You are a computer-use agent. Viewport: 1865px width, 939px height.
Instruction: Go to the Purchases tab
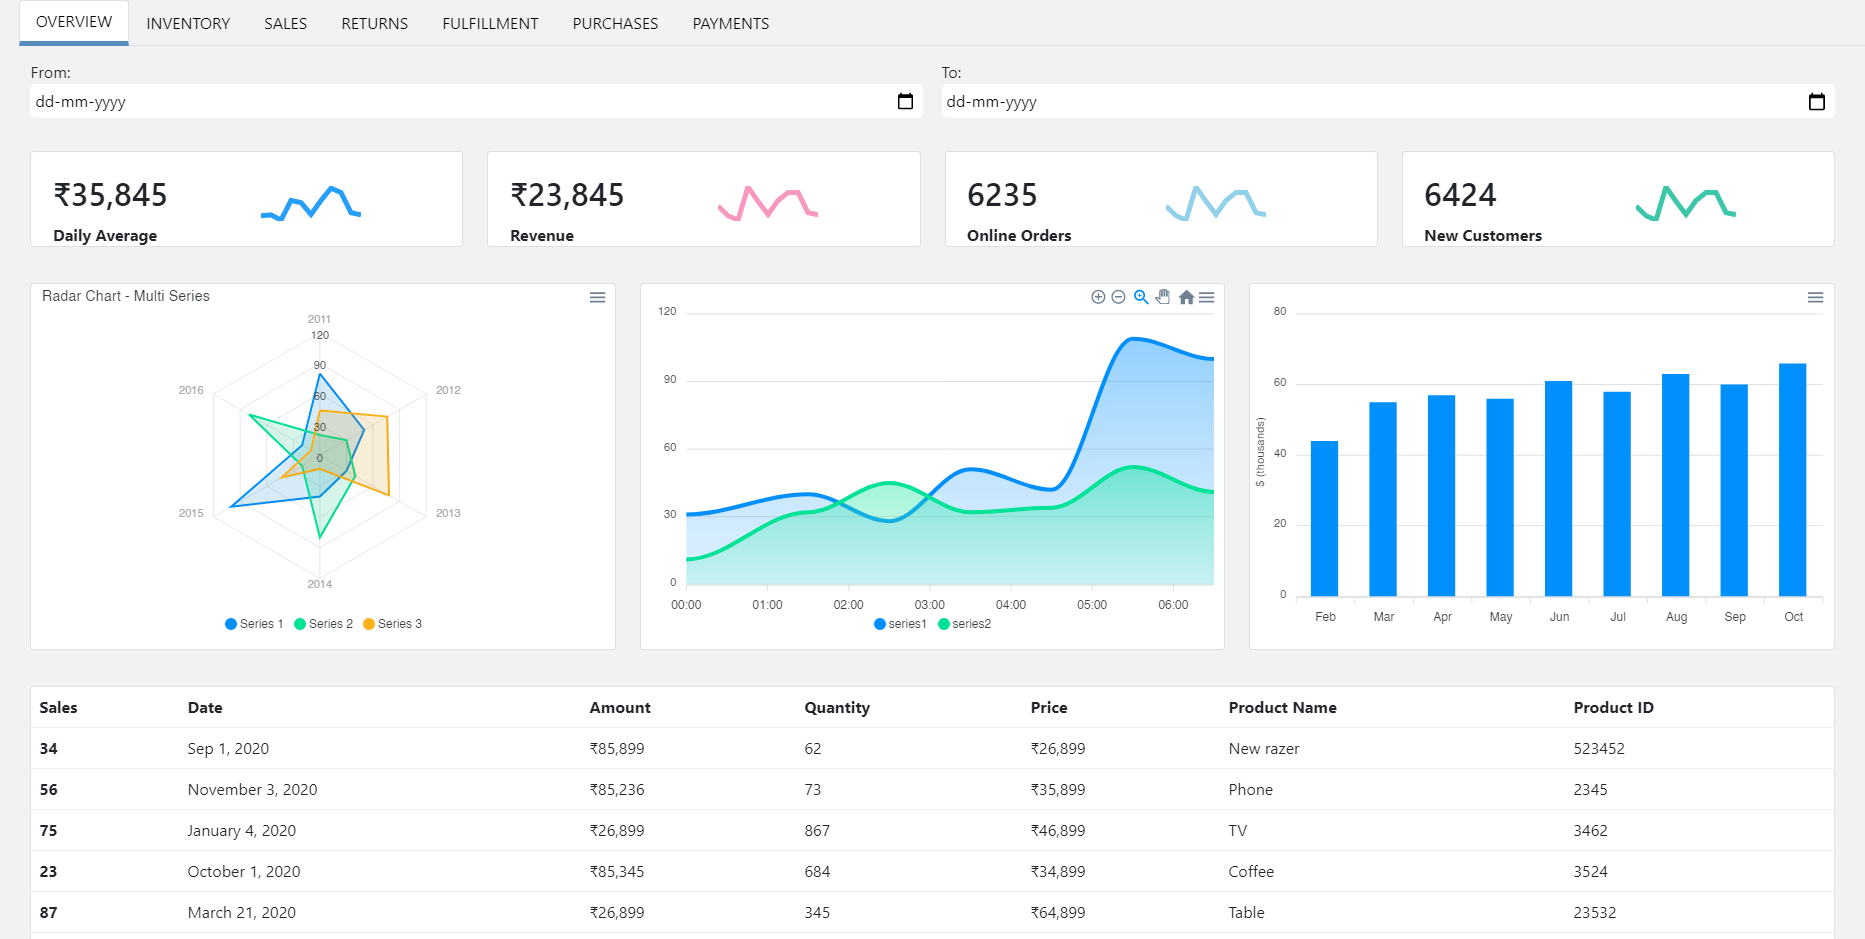pyautogui.click(x=615, y=23)
